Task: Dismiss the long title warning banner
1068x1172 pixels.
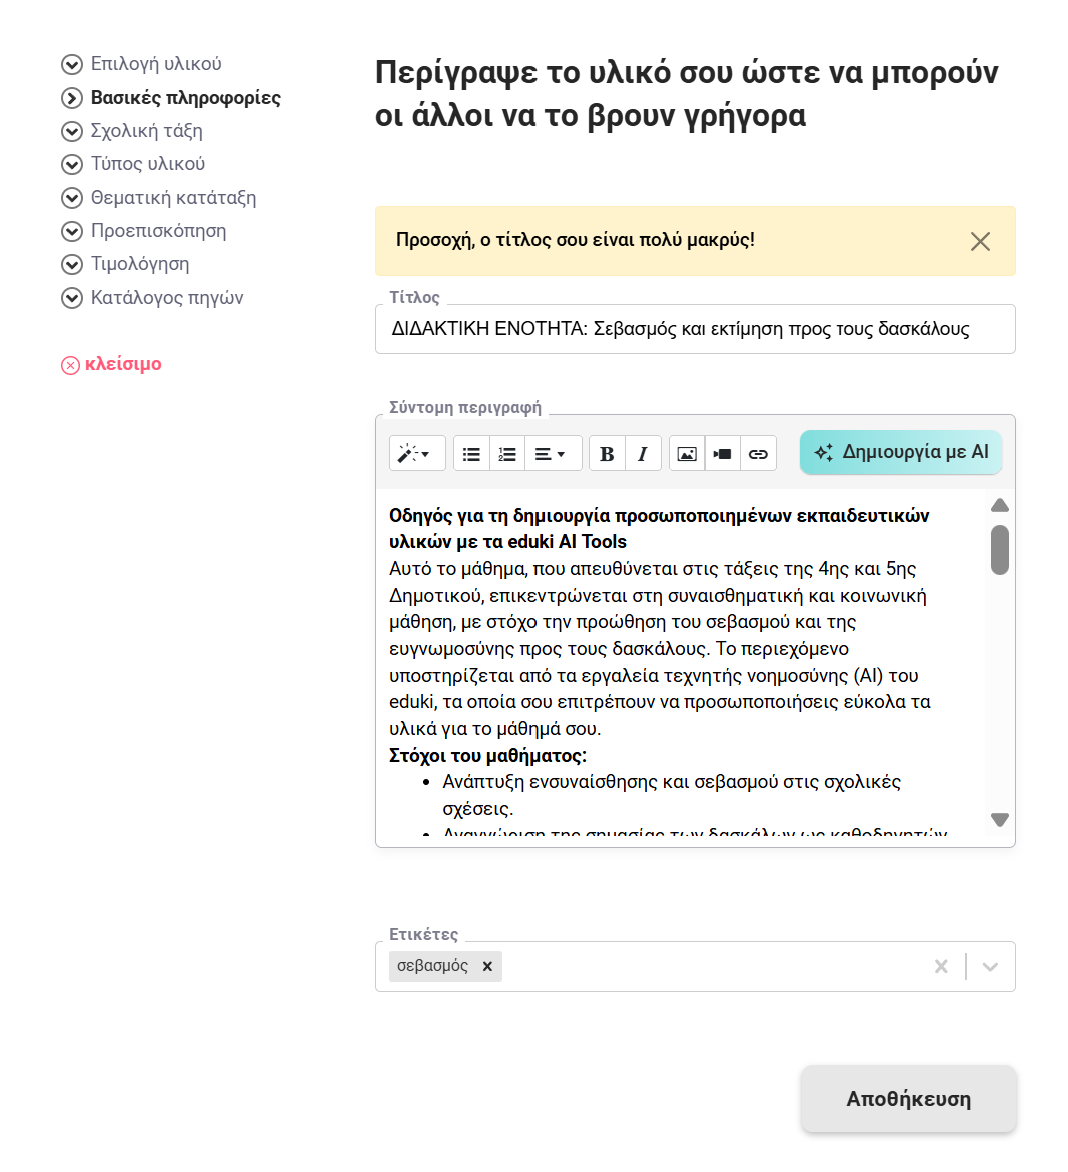Action: (x=980, y=241)
